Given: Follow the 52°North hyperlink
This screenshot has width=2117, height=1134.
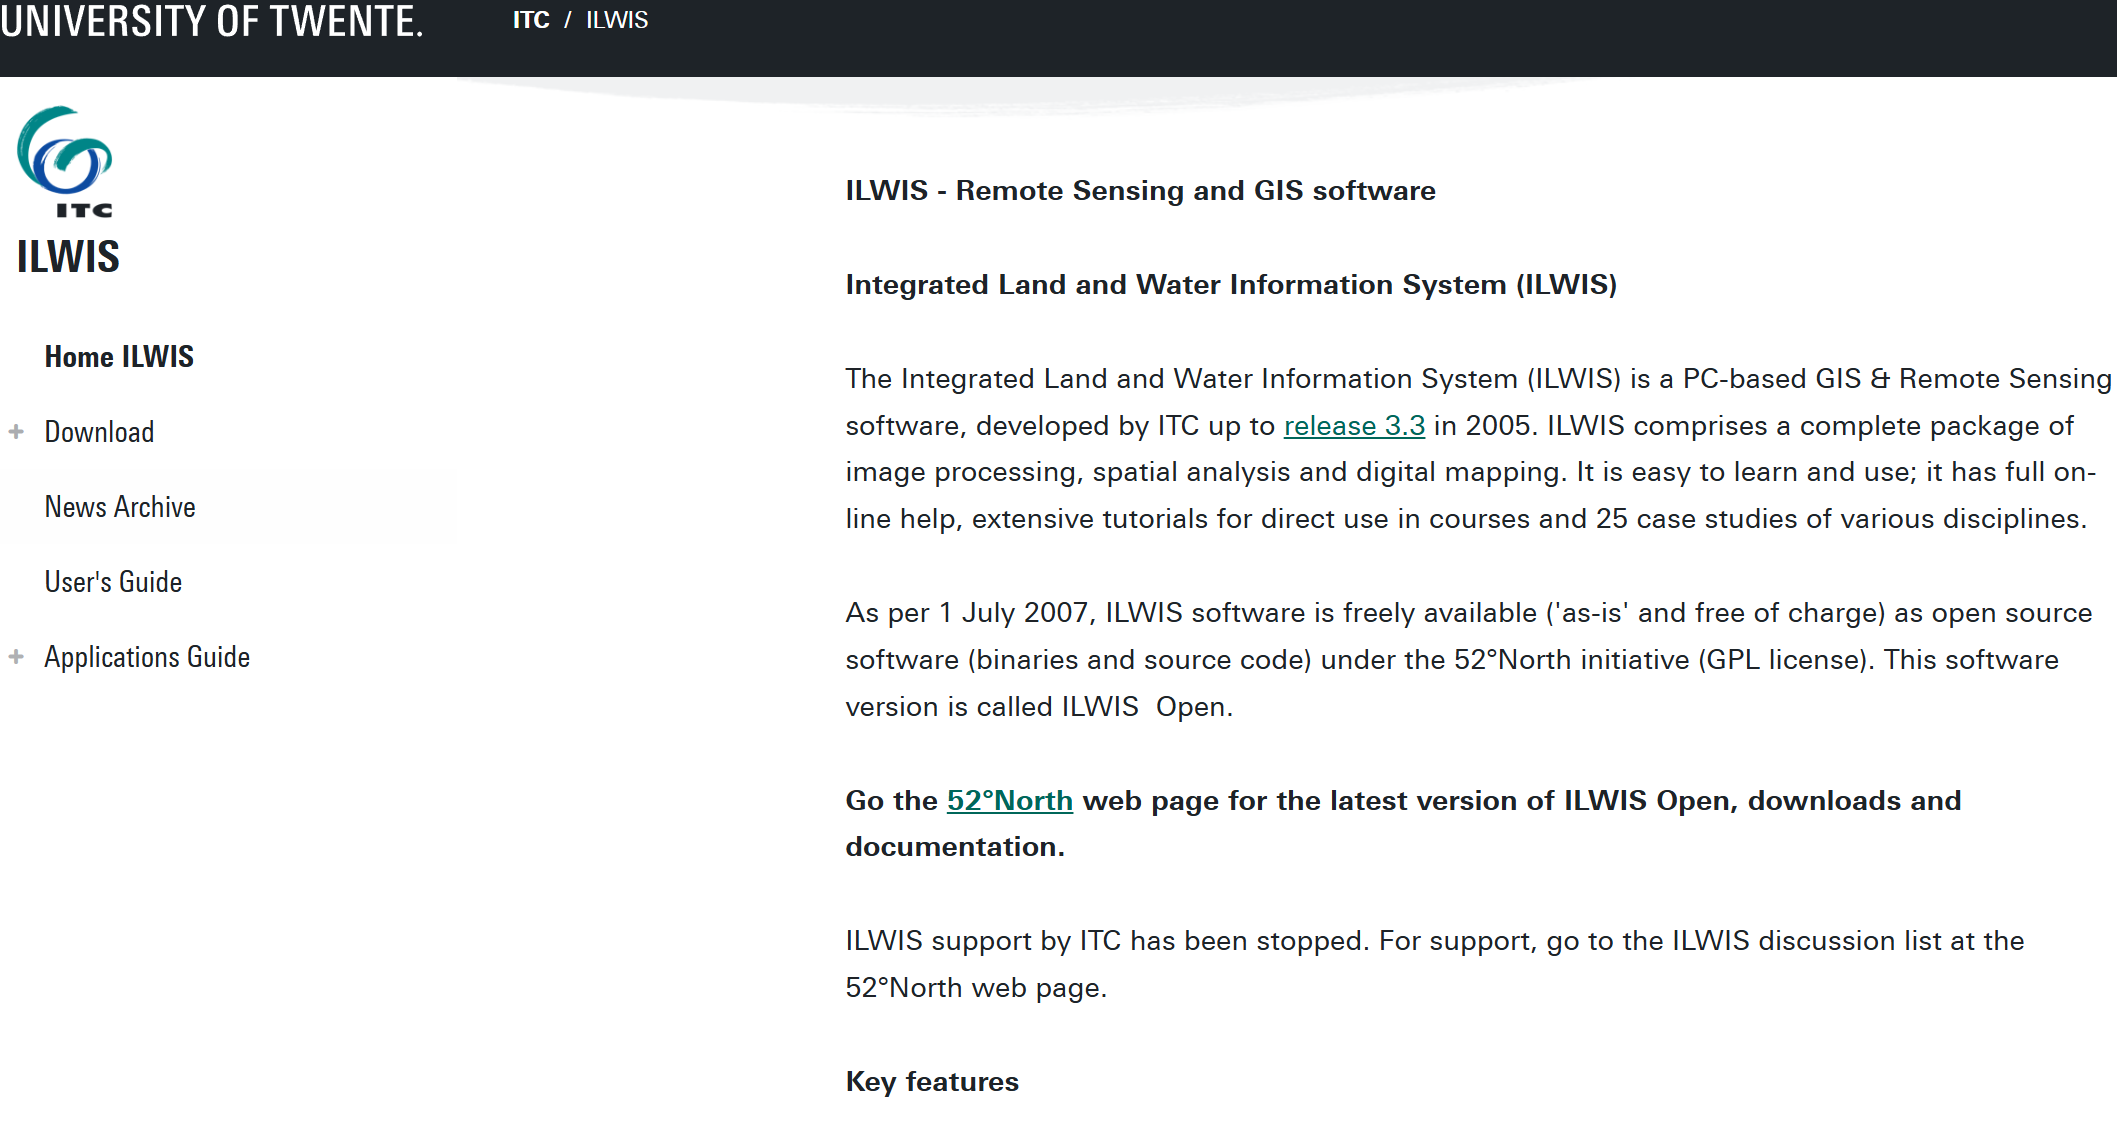Looking at the screenshot, I should [1009, 801].
